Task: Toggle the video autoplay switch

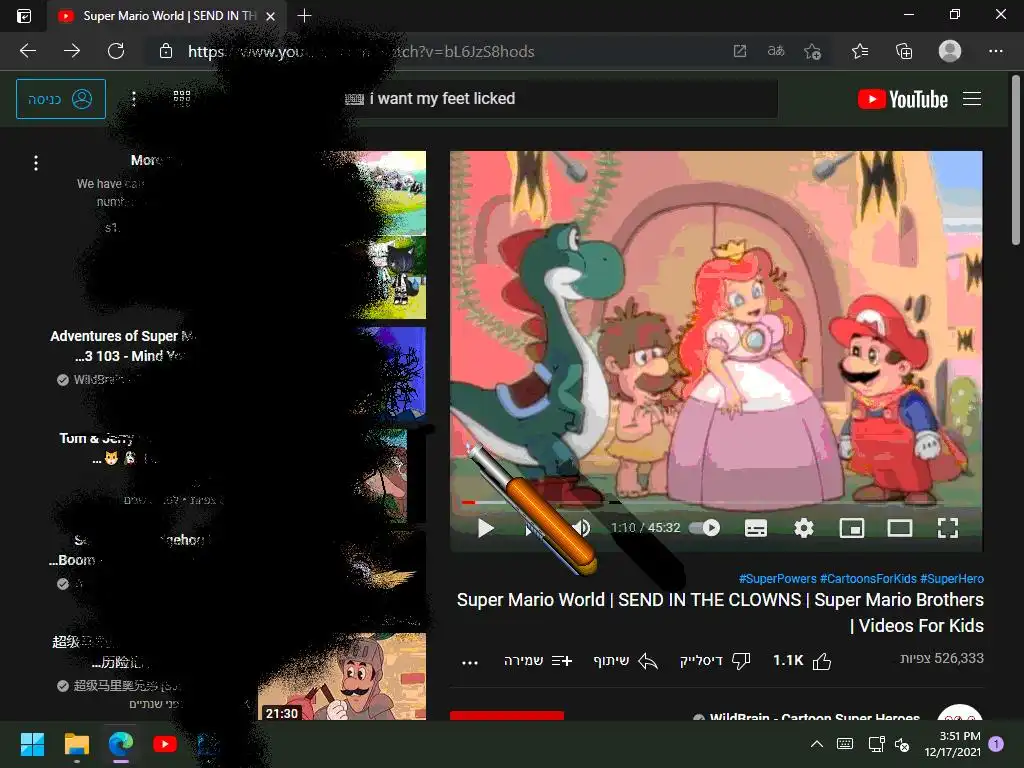Action: click(705, 528)
